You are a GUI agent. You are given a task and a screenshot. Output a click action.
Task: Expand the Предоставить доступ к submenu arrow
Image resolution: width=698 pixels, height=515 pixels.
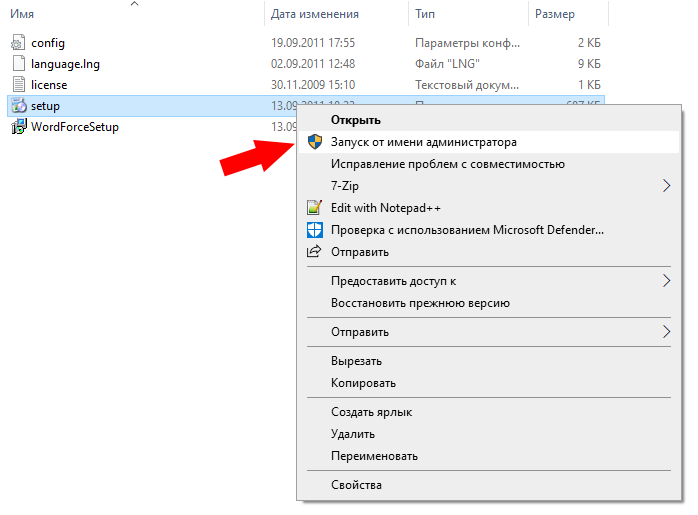(x=667, y=282)
